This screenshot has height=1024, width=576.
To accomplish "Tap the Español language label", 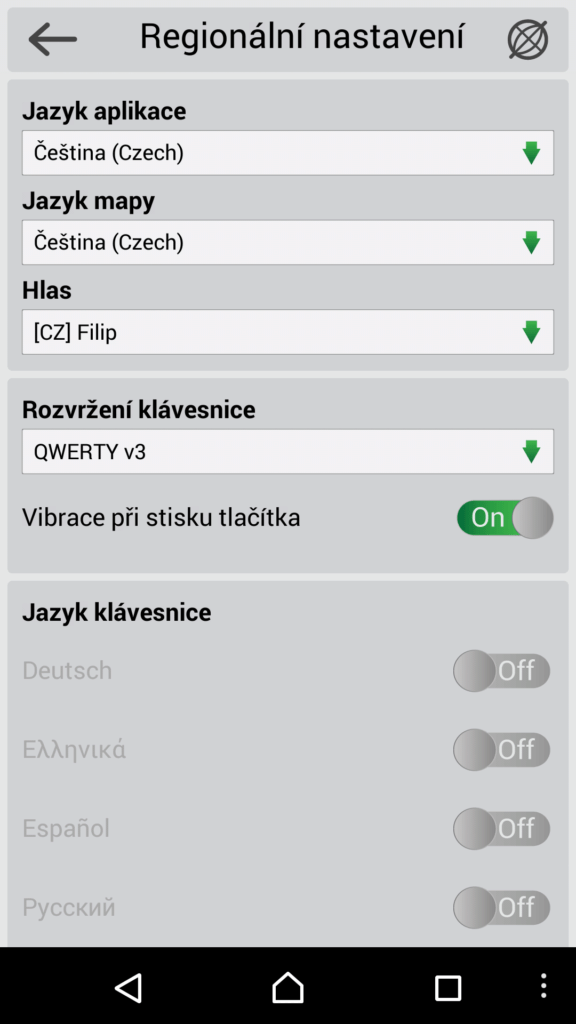I will [66, 829].
